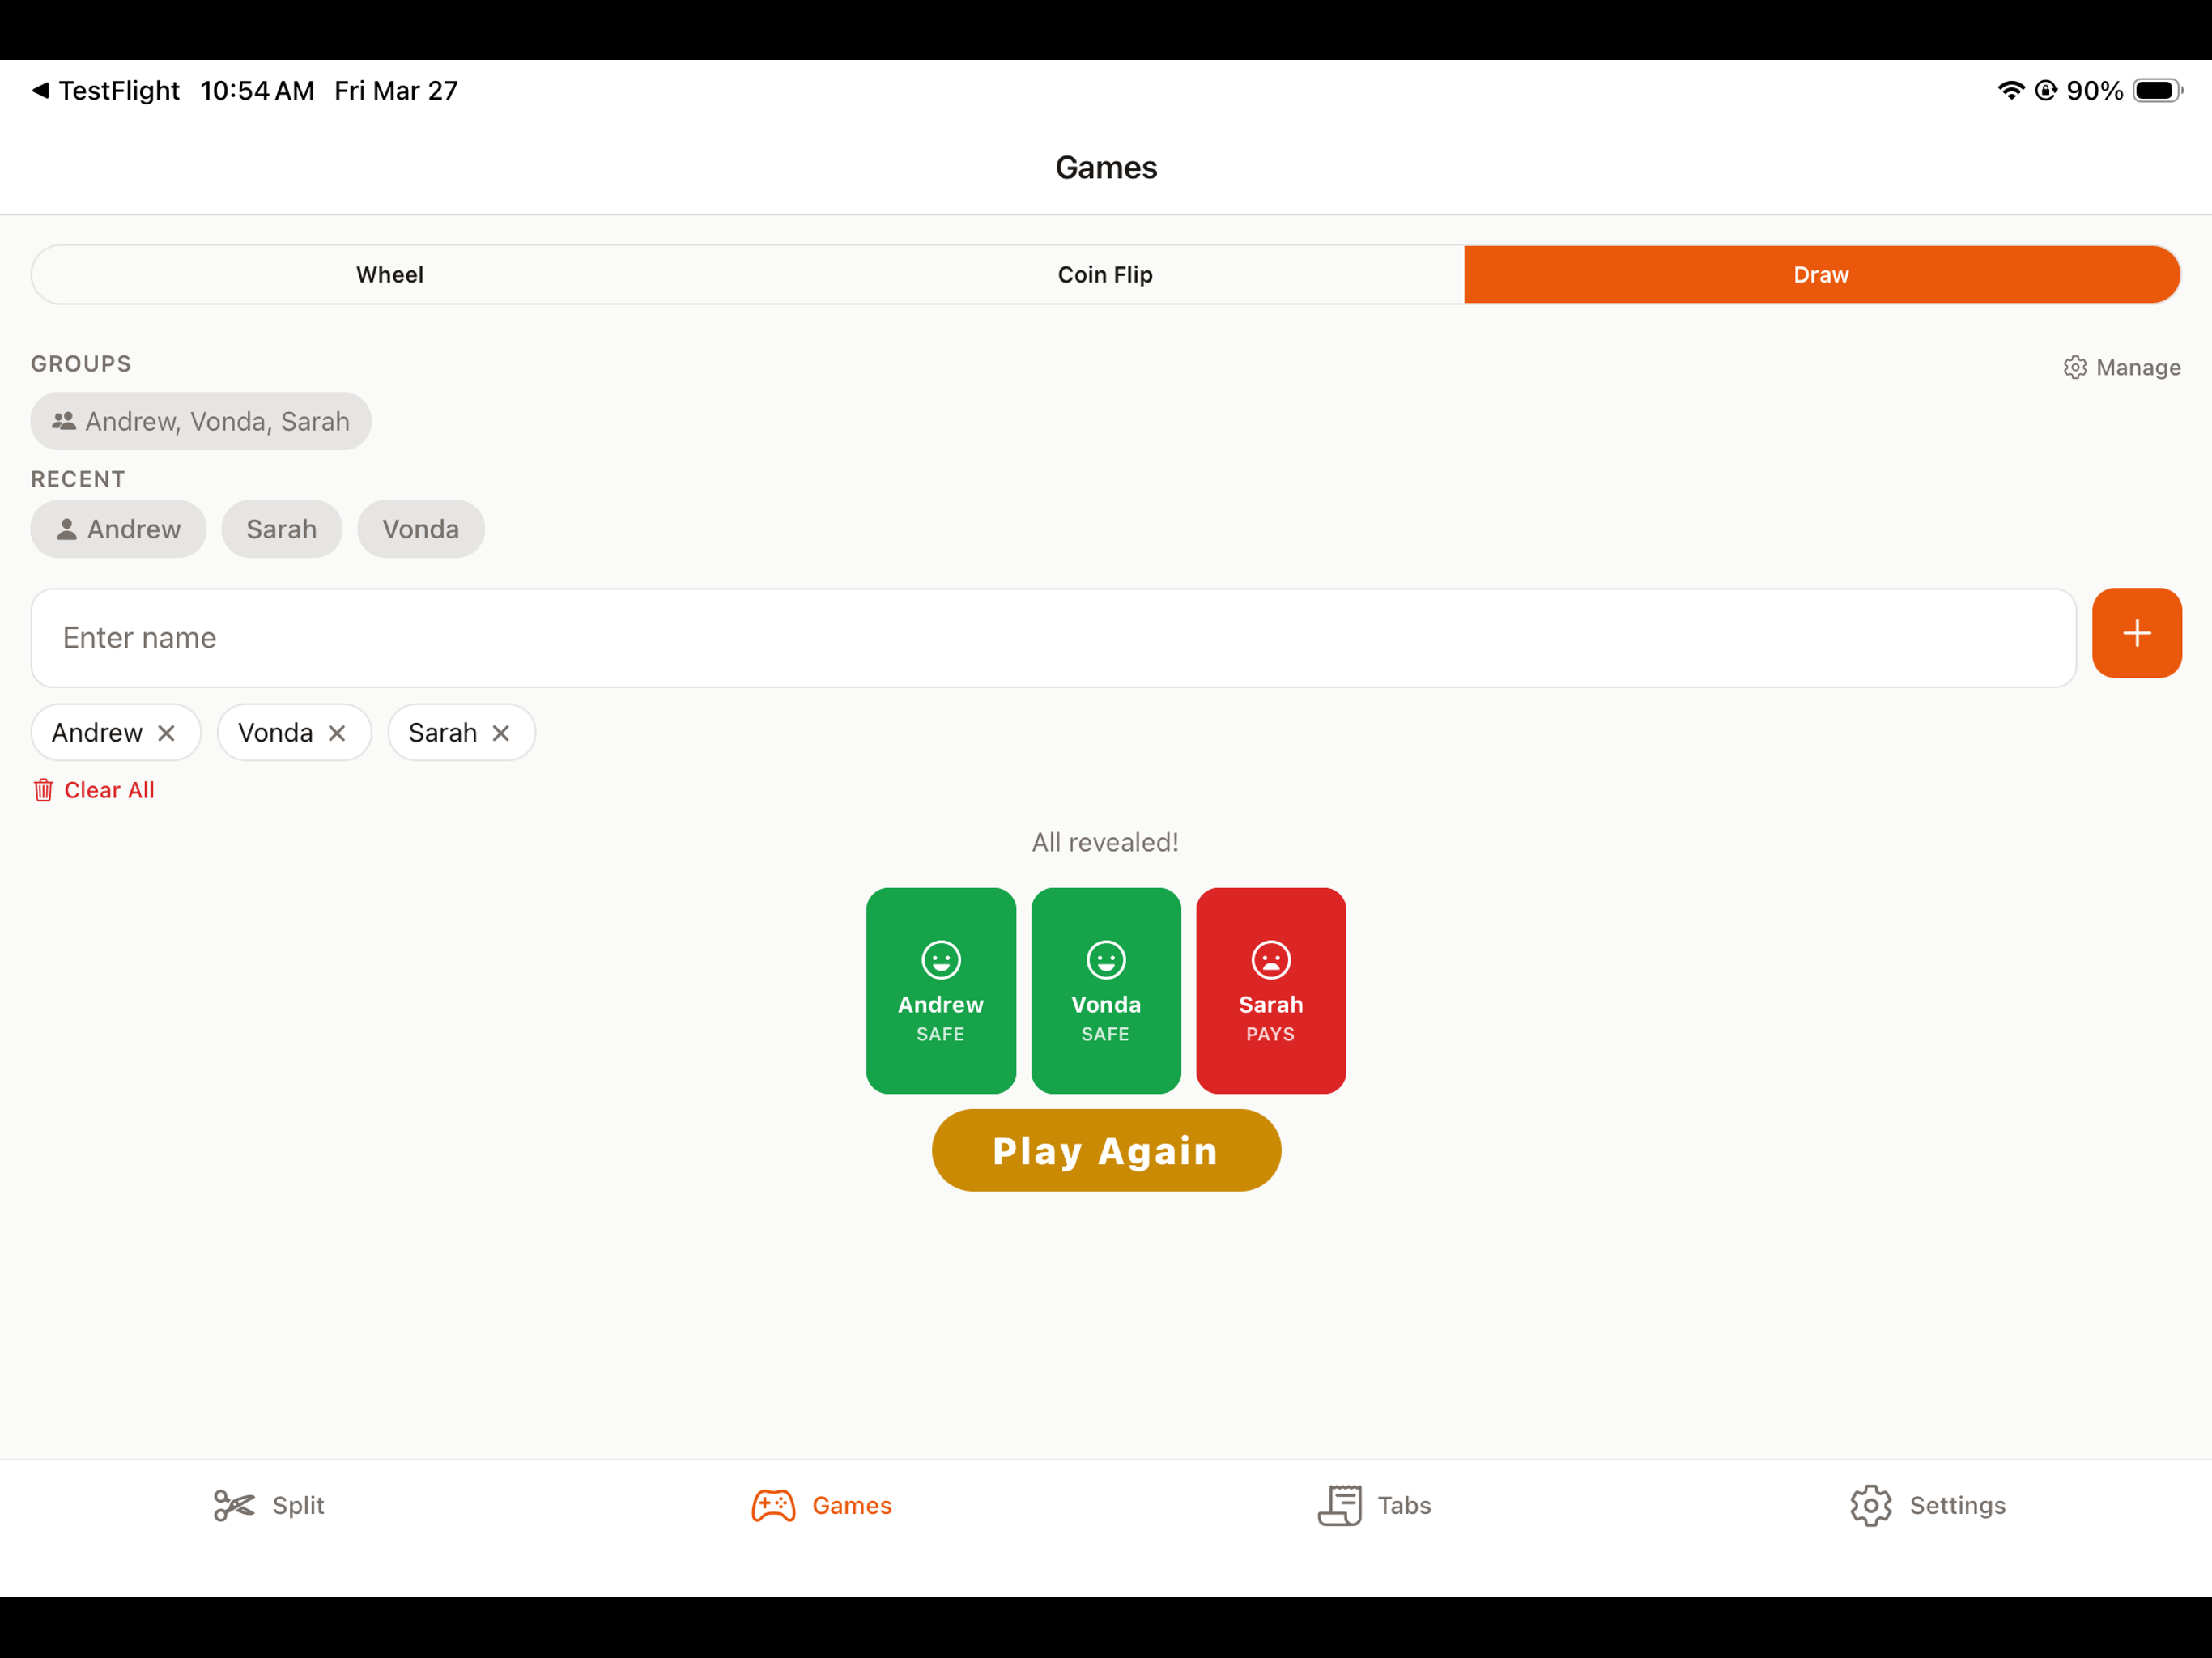Tap the Wi-Fi status icon
This screenshot has width=2212, height=1658.
pyautogui.click(x=2011, y=90)
